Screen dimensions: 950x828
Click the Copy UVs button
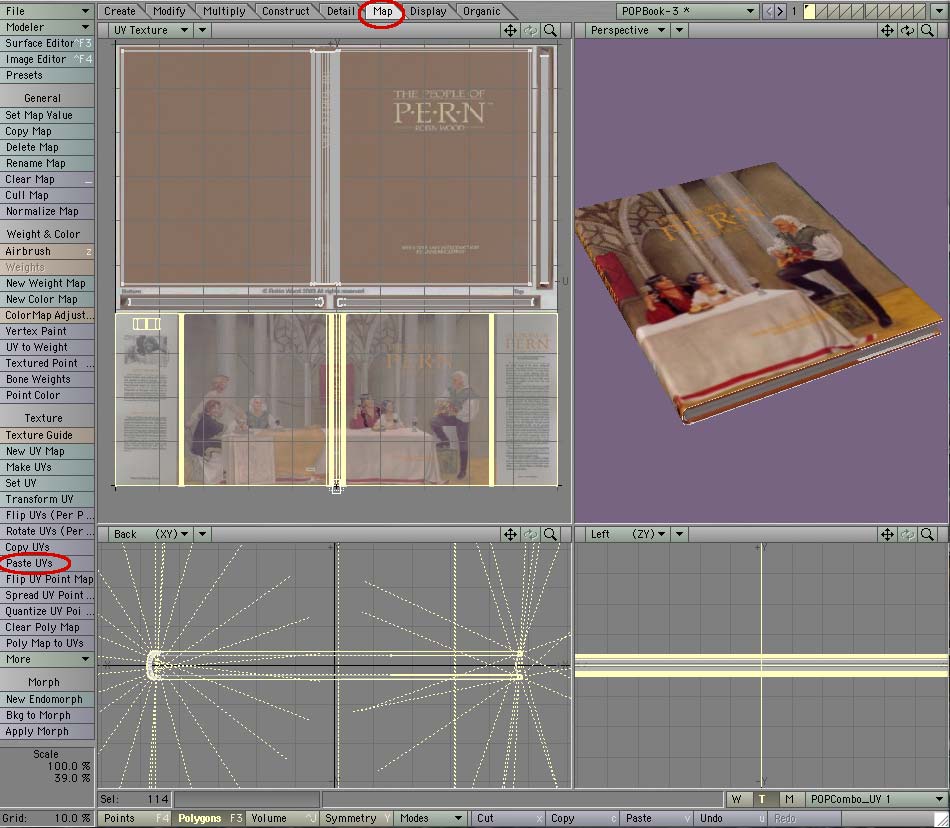point(47,547)
